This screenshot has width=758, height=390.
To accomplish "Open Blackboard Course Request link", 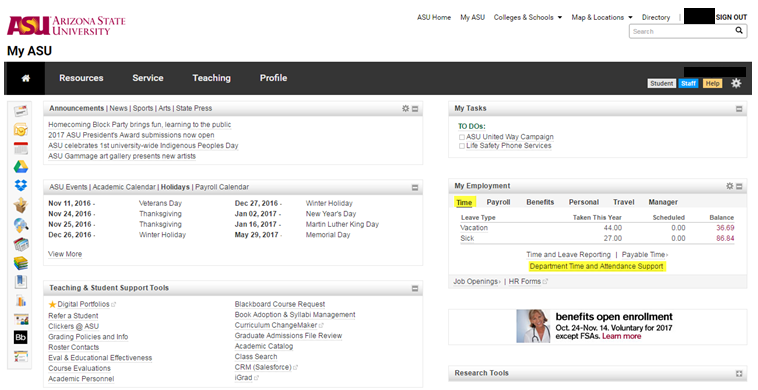I will pos(280,304).
